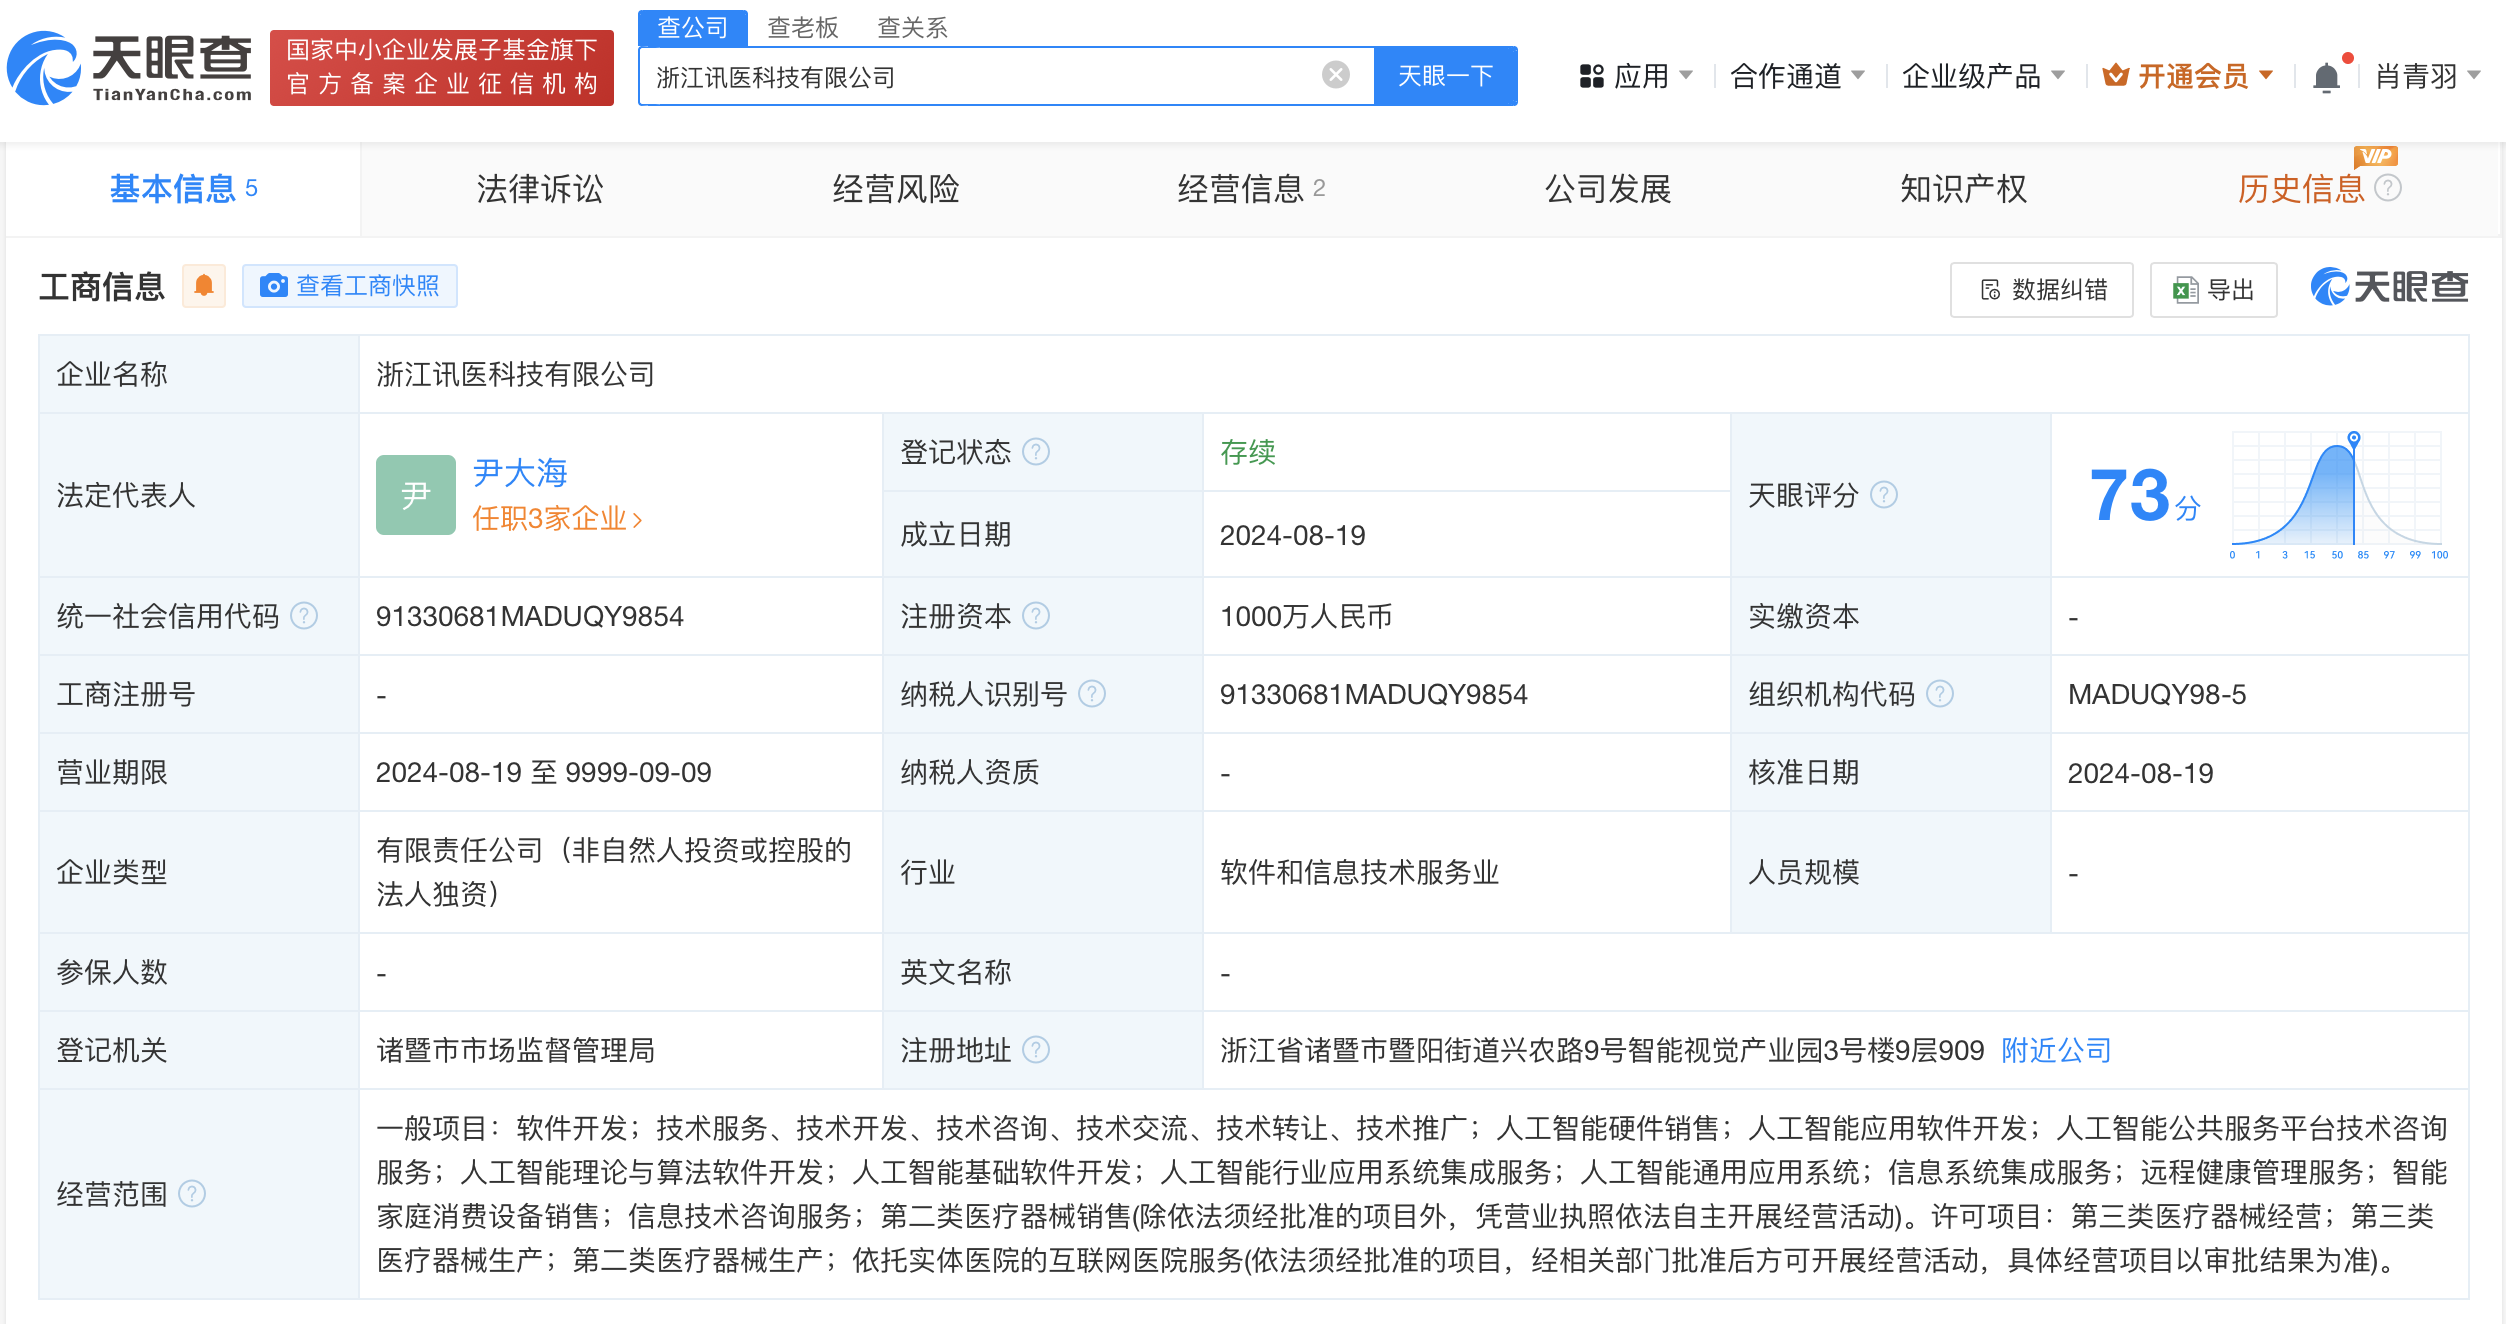Click the question mark beside 天眼评分
This screenshot has height=1324, width=2506.
click(x=1884, y=495)
